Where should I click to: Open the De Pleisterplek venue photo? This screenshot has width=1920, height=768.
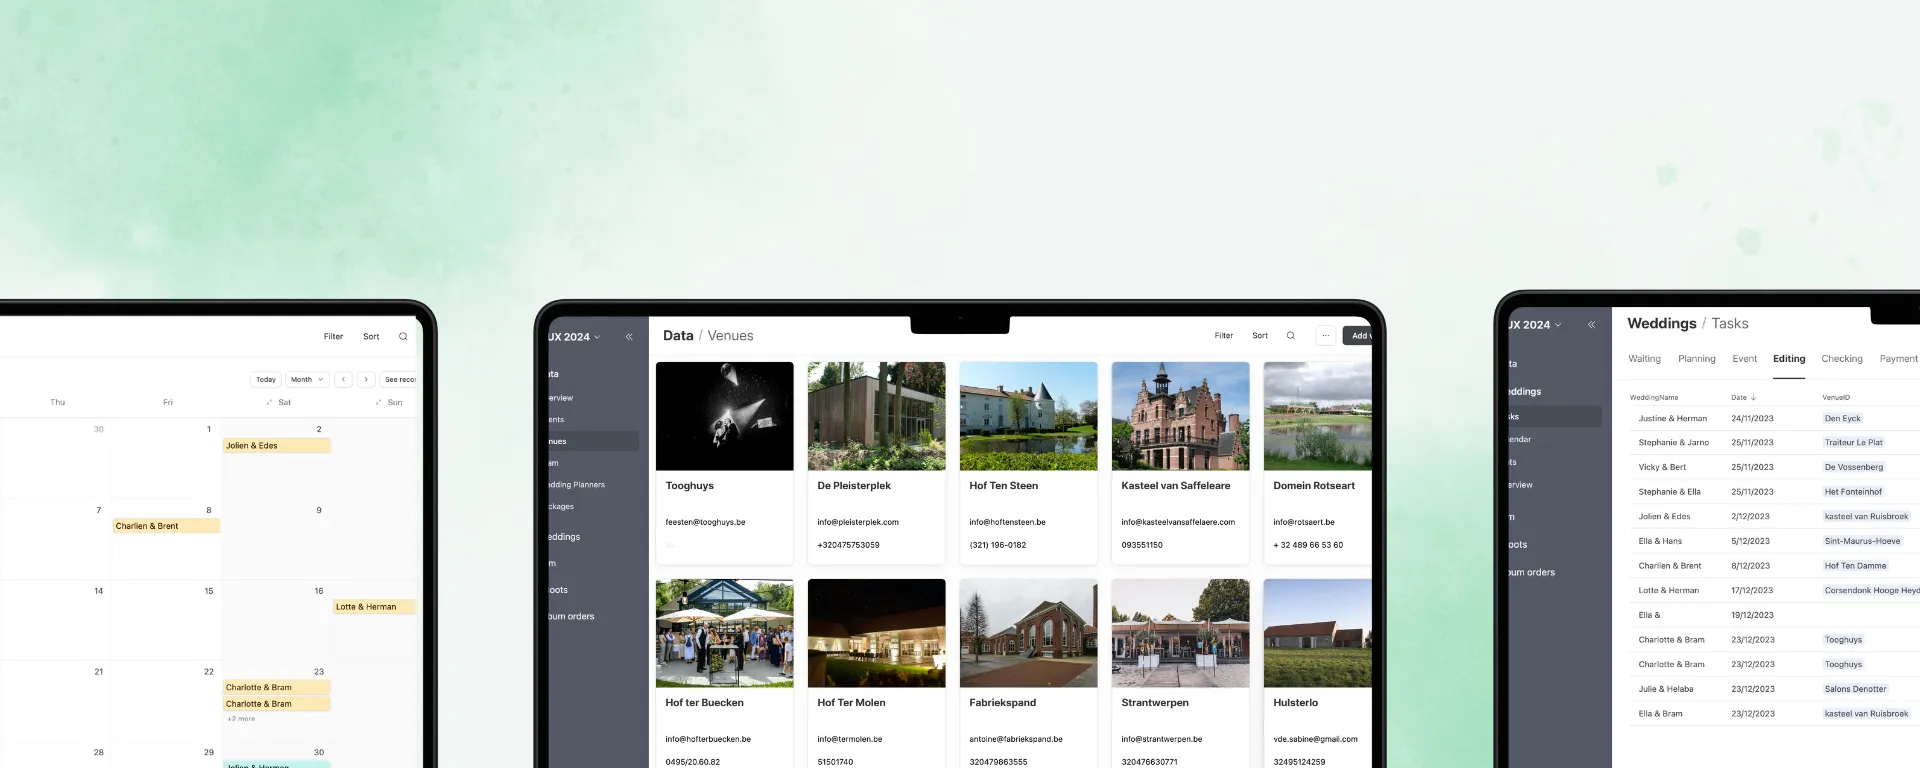876,416
